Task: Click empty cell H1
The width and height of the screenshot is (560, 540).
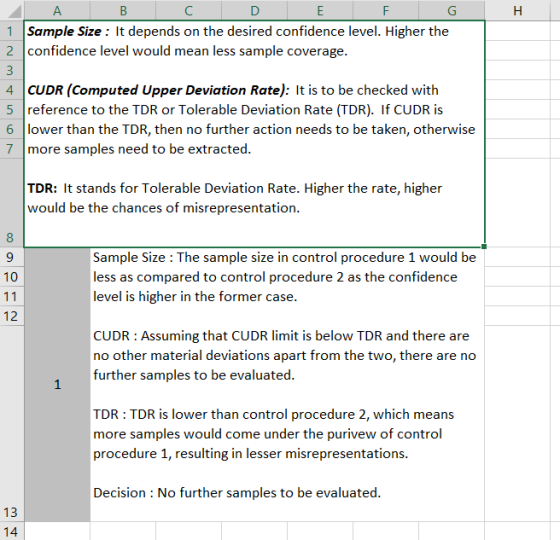Action: pyautogui.click(x=518, y=31)
